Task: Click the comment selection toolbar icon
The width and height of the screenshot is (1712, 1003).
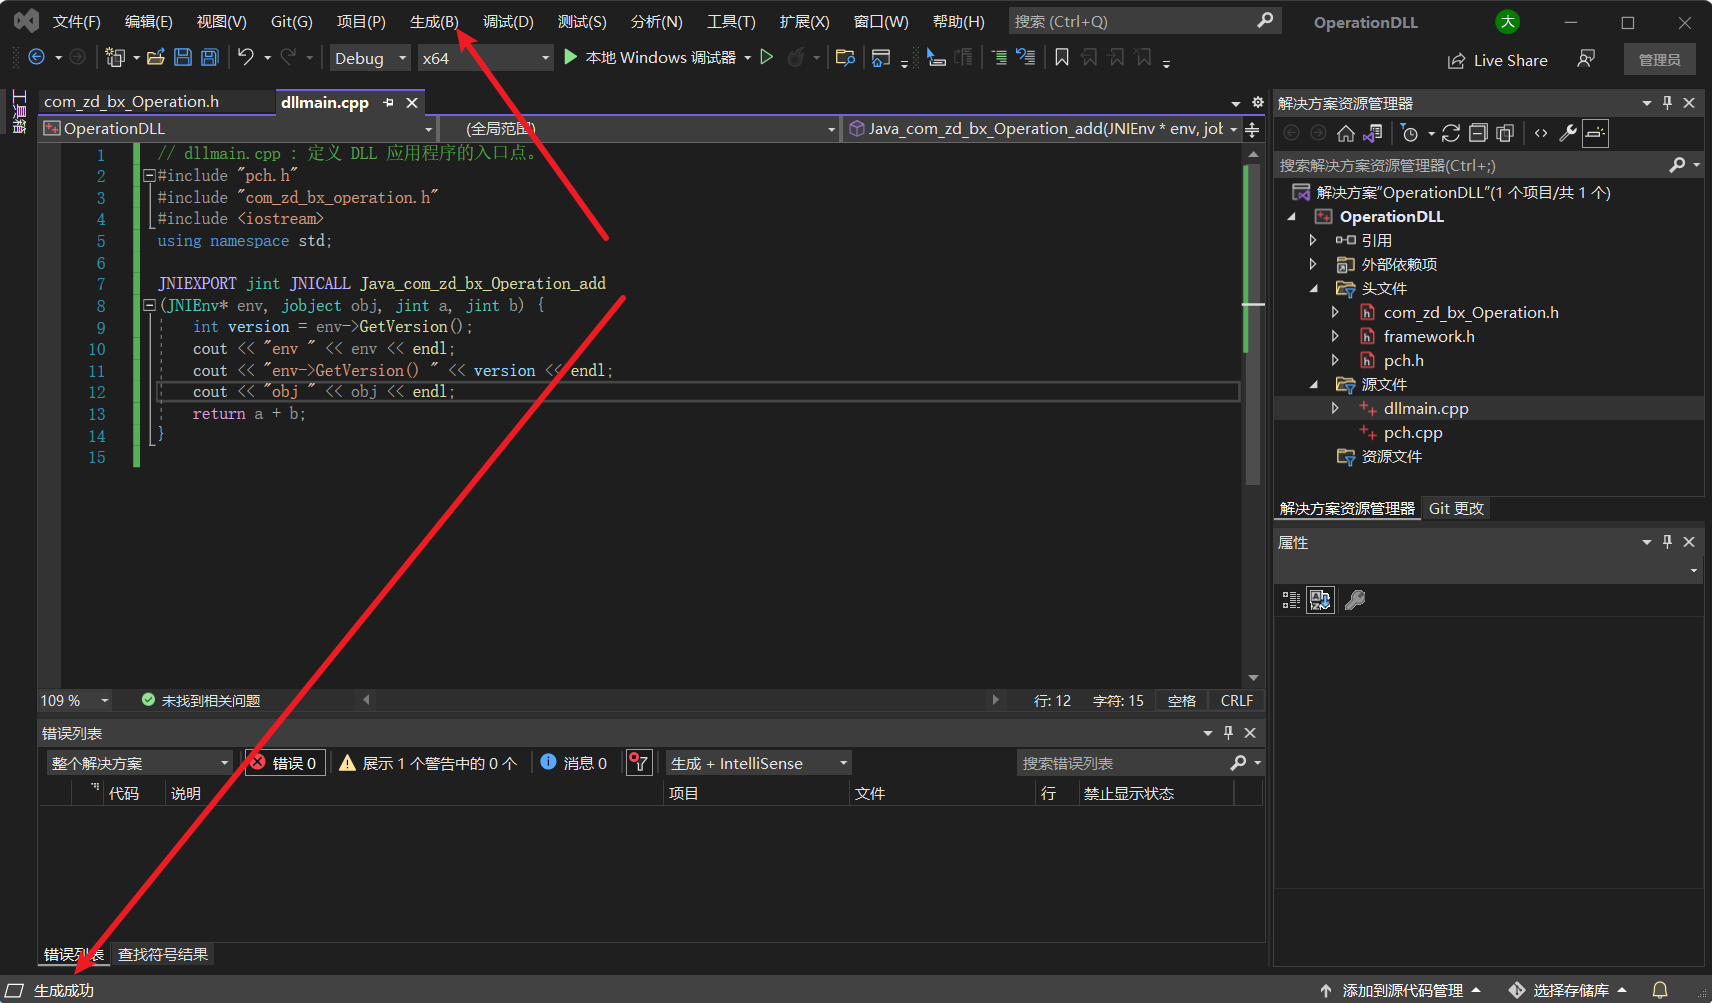Action: tap(999, 58)
